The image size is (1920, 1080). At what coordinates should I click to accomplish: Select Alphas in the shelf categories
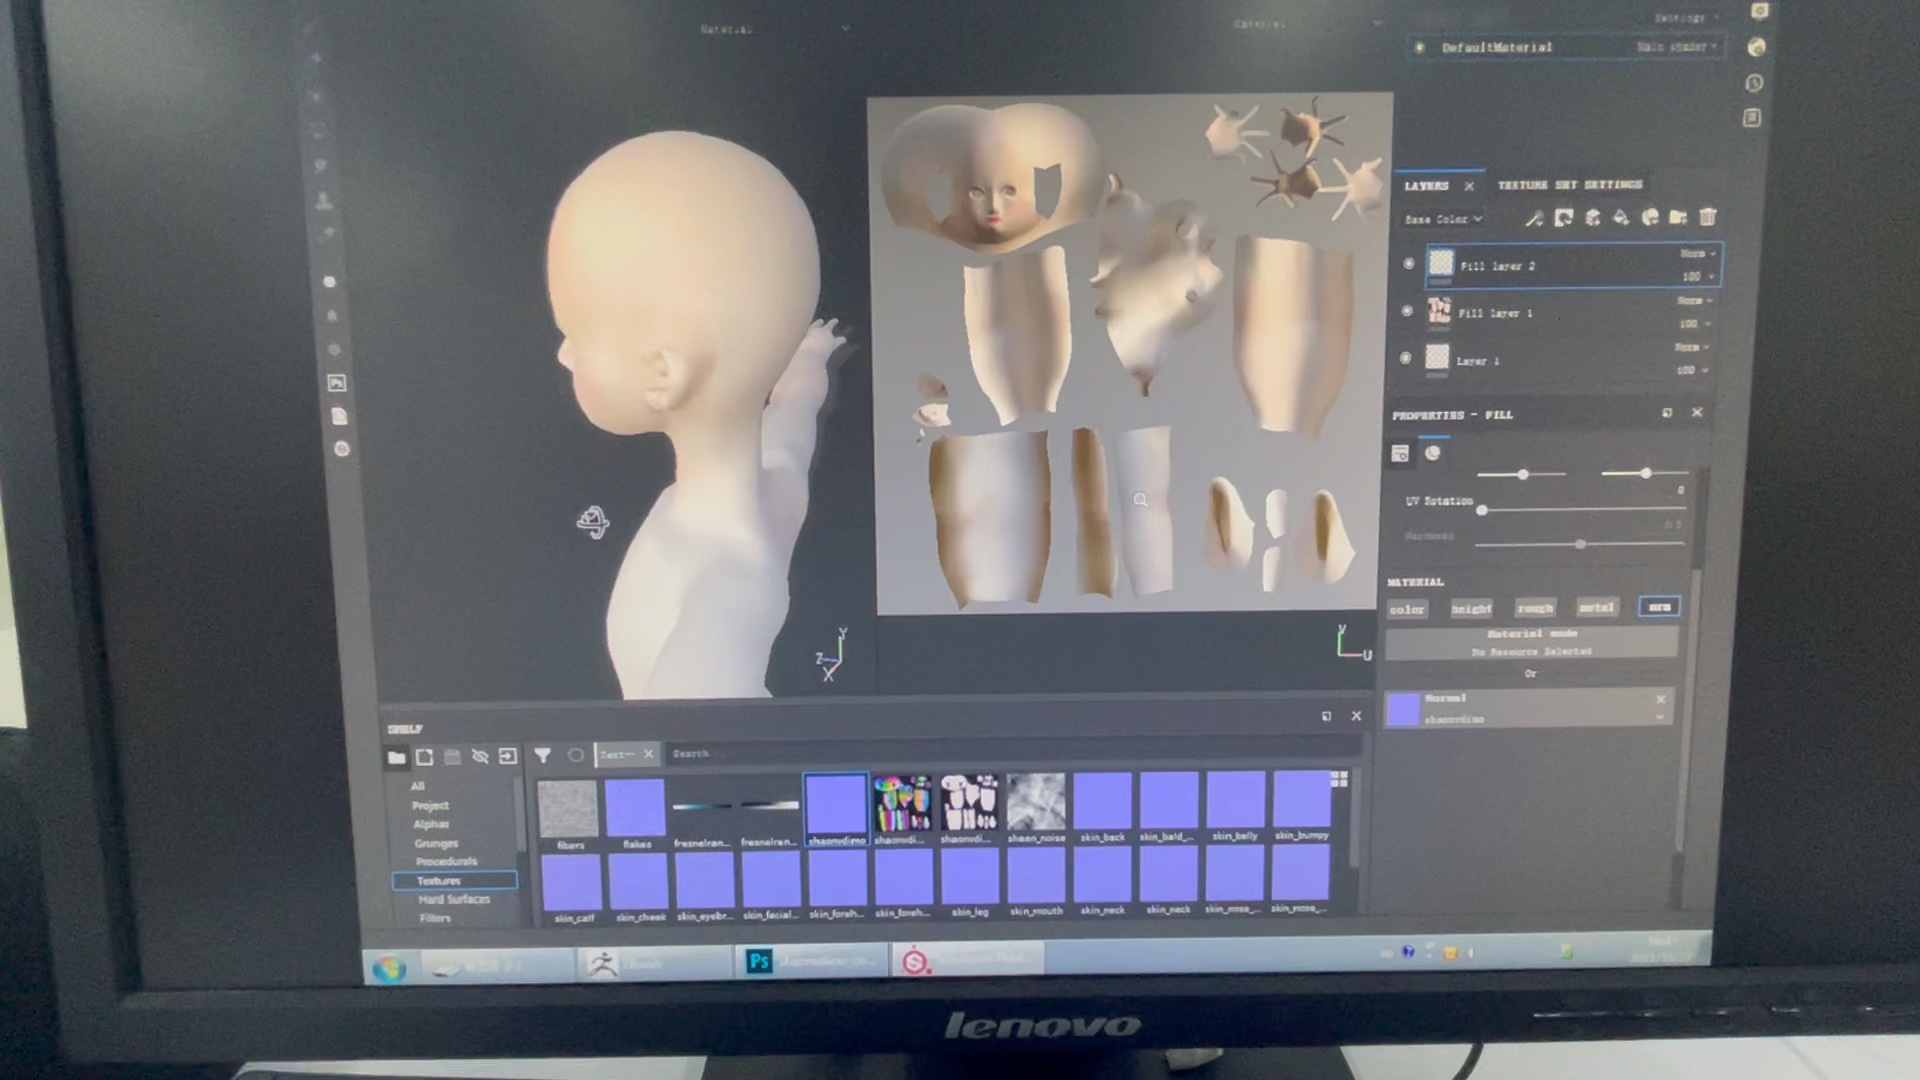[x=431, y=825]
